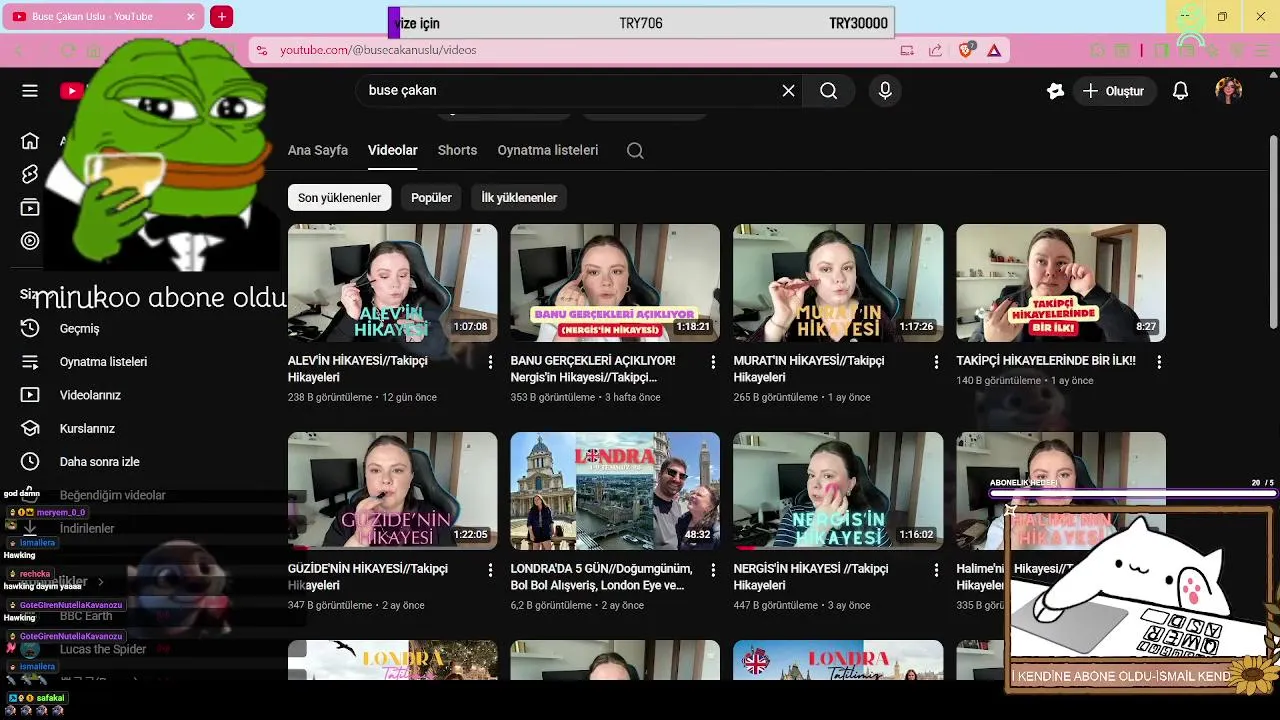The width and height of the screenshot is (1280, 720).
Task: Open a new browser tab
Action: (x=222, y=17)
